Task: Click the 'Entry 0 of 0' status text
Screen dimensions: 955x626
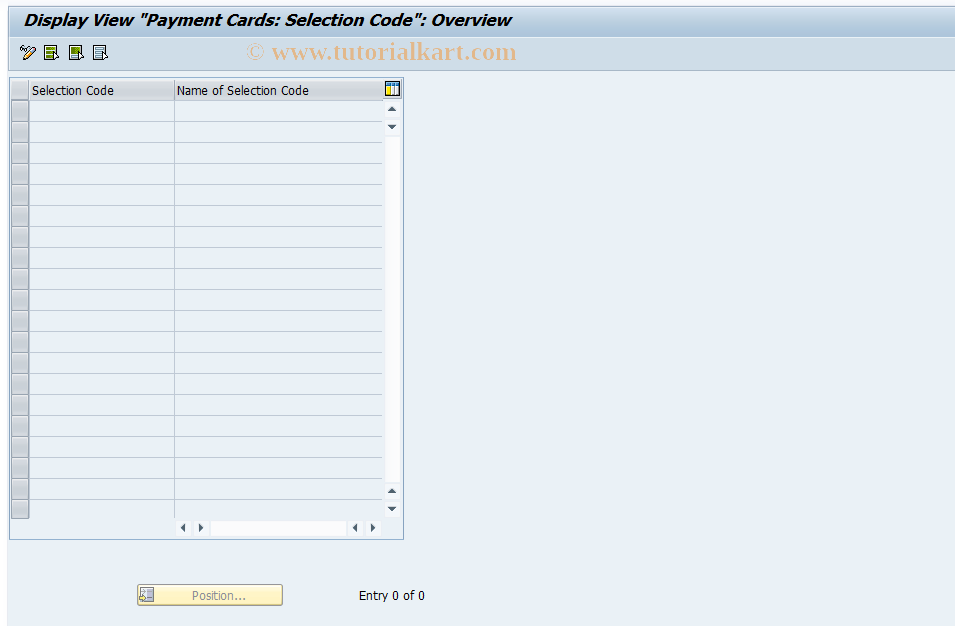Action: tap(392, 596)
